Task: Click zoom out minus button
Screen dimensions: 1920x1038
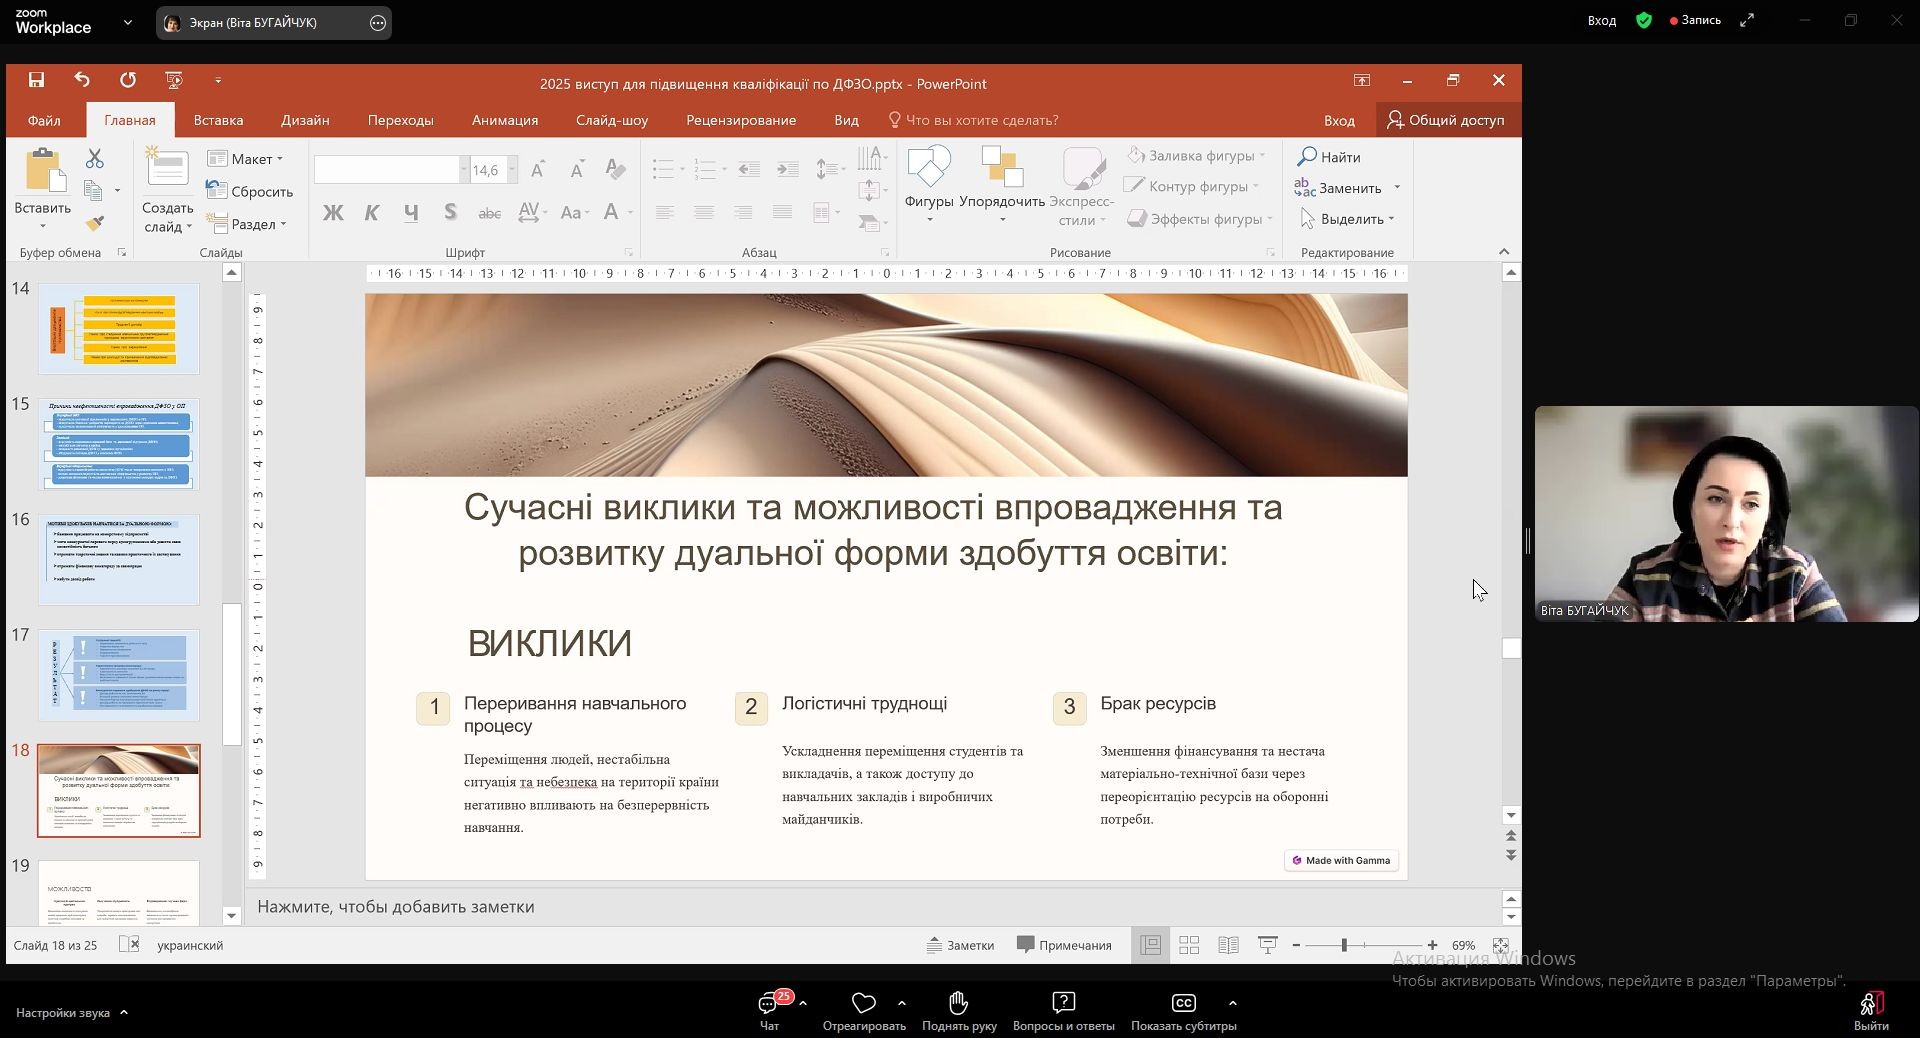Action: 1296,945
